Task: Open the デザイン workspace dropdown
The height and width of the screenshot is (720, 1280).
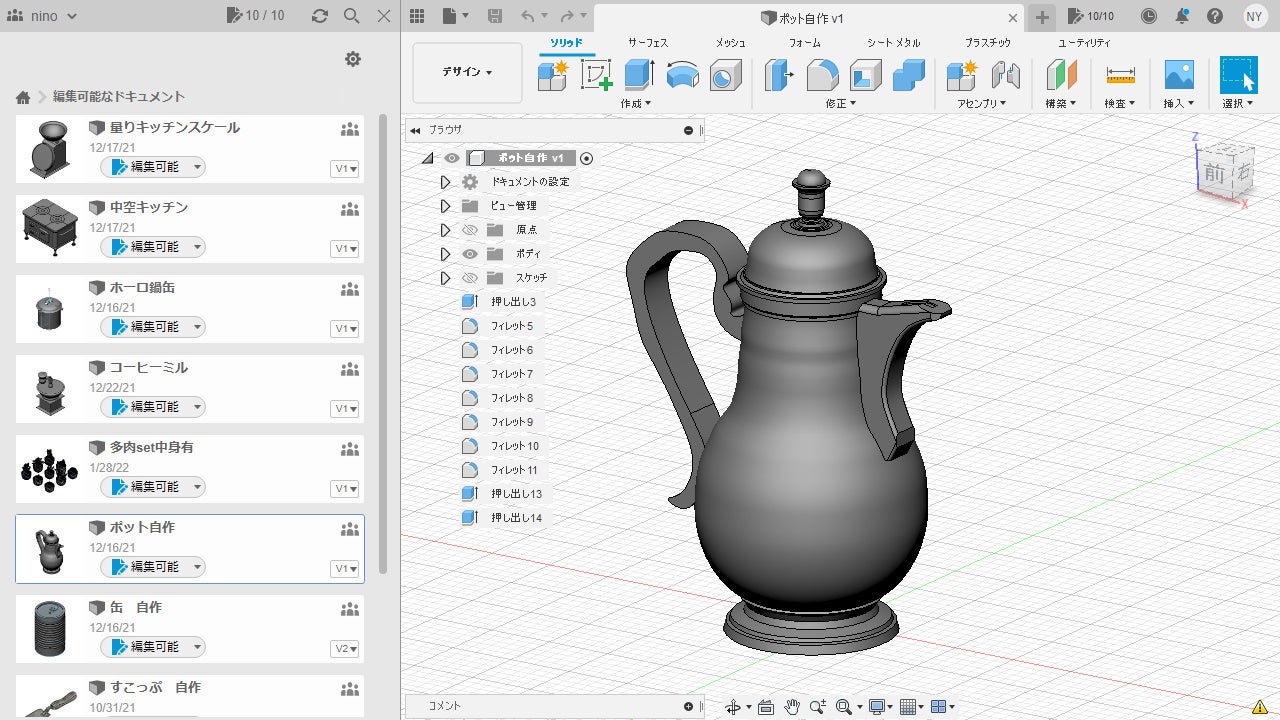Action: [x=467, y=72]
